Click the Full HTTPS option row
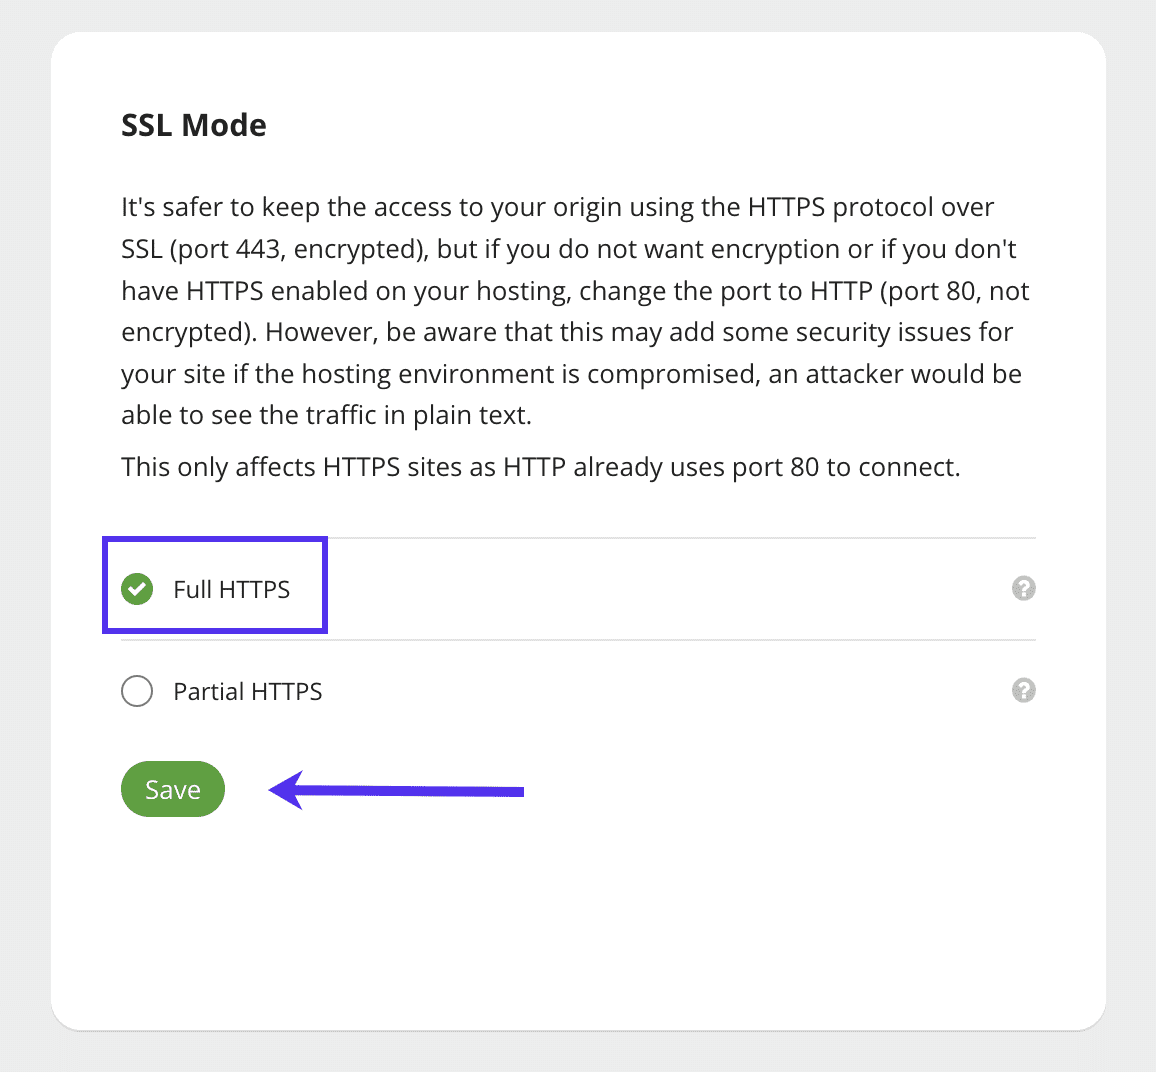This screenshot has height=1072, width=1156. coord(230,589)
